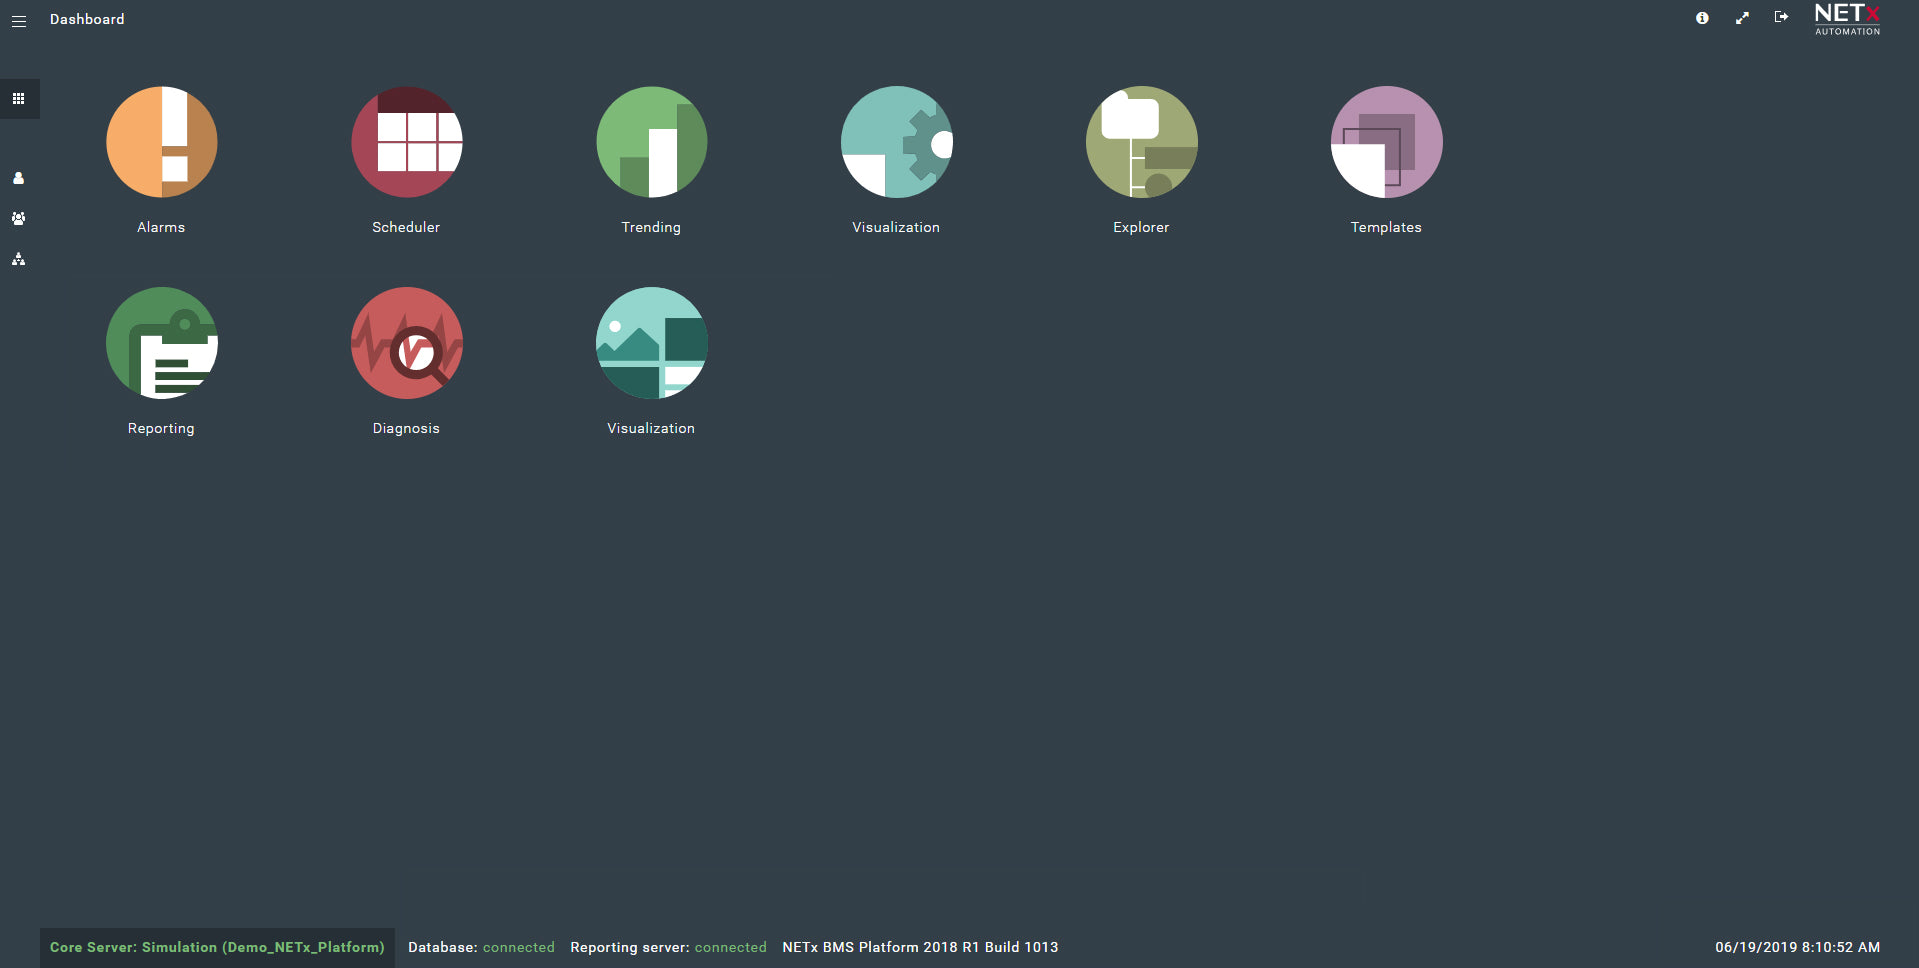Click the logout icon in header
The image size is (1919, 968).
[x=1781, y=17]
